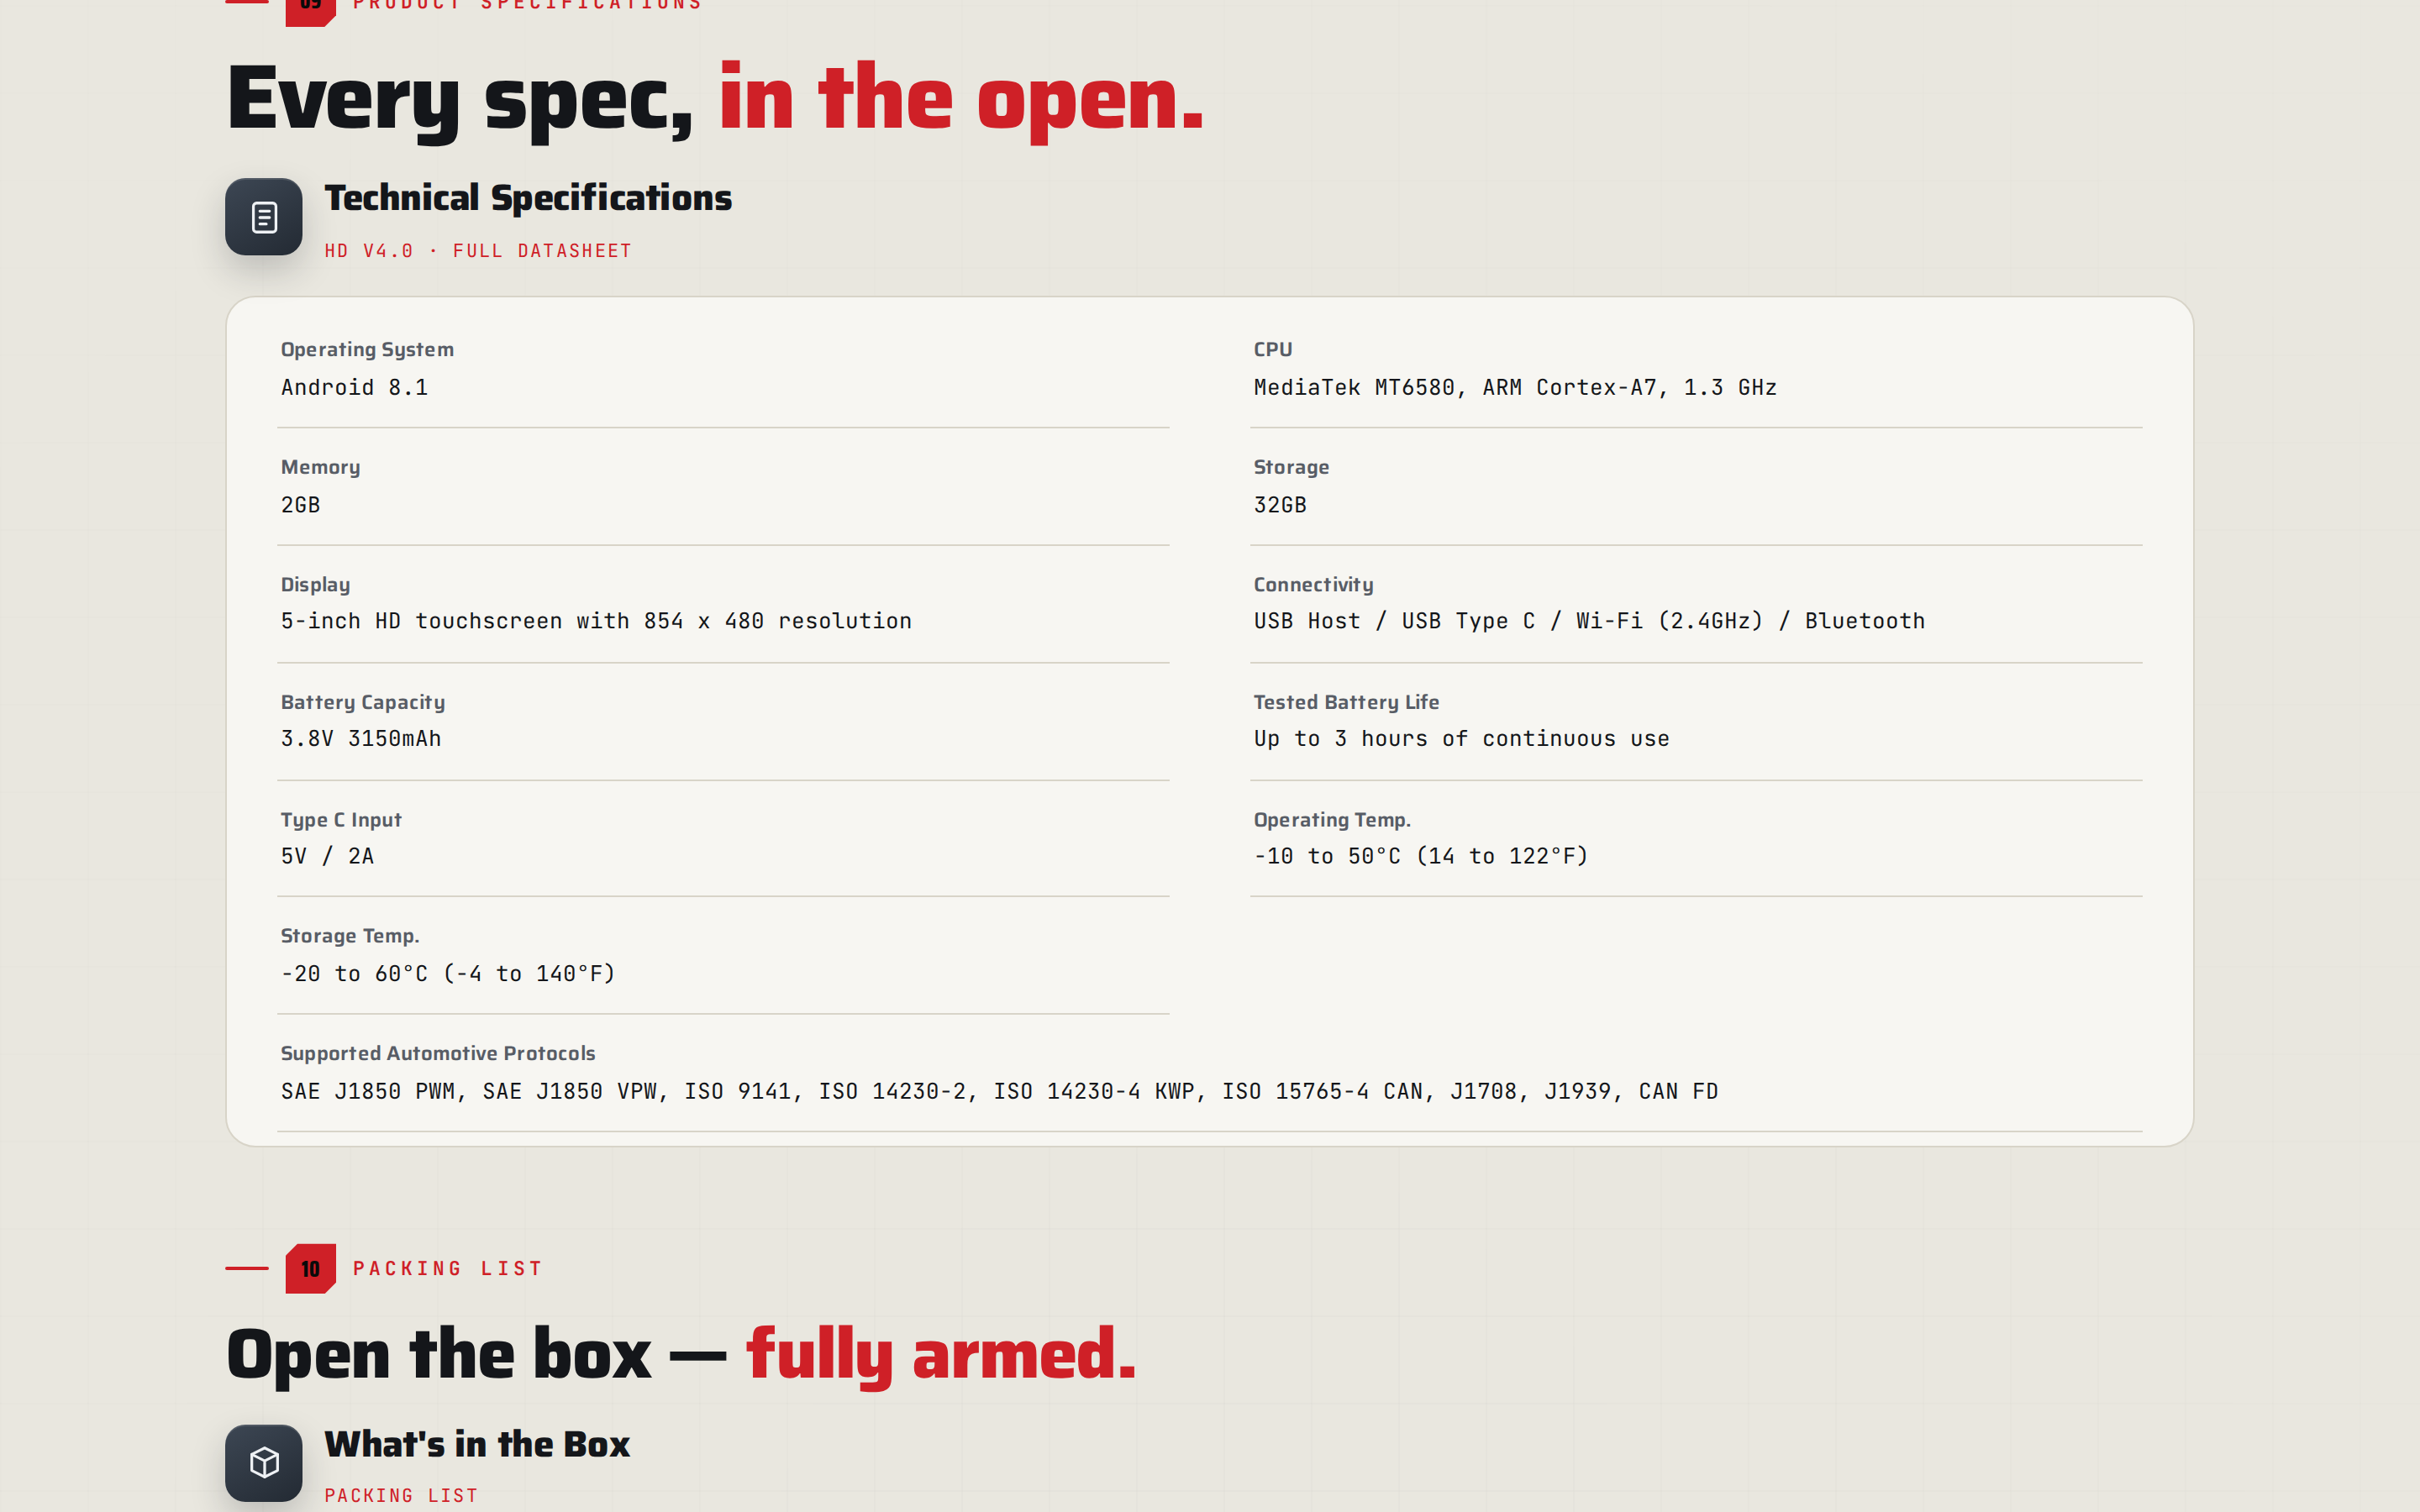Click the '5-inch HD touchscreen' display value
Image resolution: width=2420 pixels, height=1512 pixels.
[596, 621]
